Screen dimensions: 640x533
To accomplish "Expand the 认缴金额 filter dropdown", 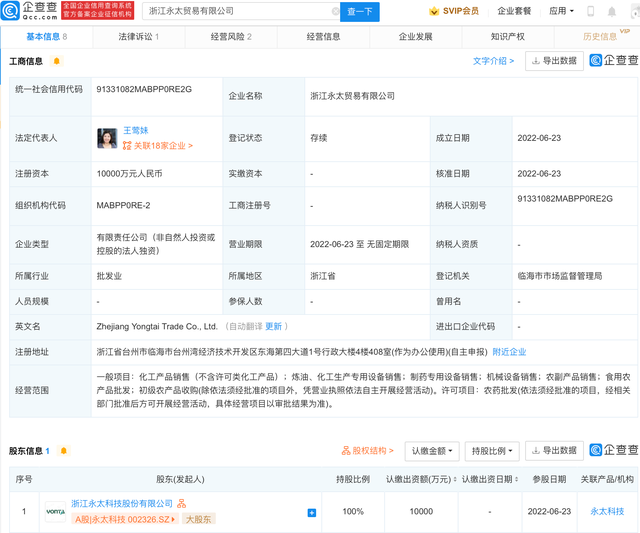I will pos(432,451).
